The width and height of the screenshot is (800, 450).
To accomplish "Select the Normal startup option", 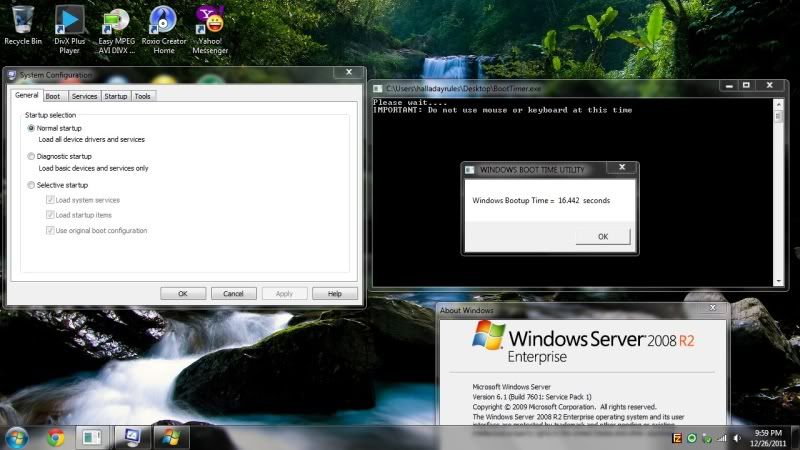I will [x=31, y=128].
